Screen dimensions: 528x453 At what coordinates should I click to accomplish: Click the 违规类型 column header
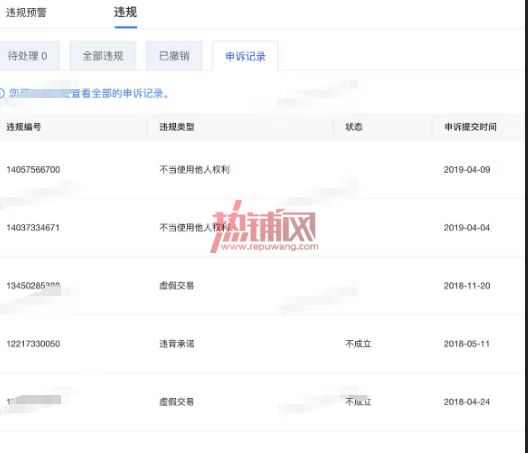pos(177,127)
